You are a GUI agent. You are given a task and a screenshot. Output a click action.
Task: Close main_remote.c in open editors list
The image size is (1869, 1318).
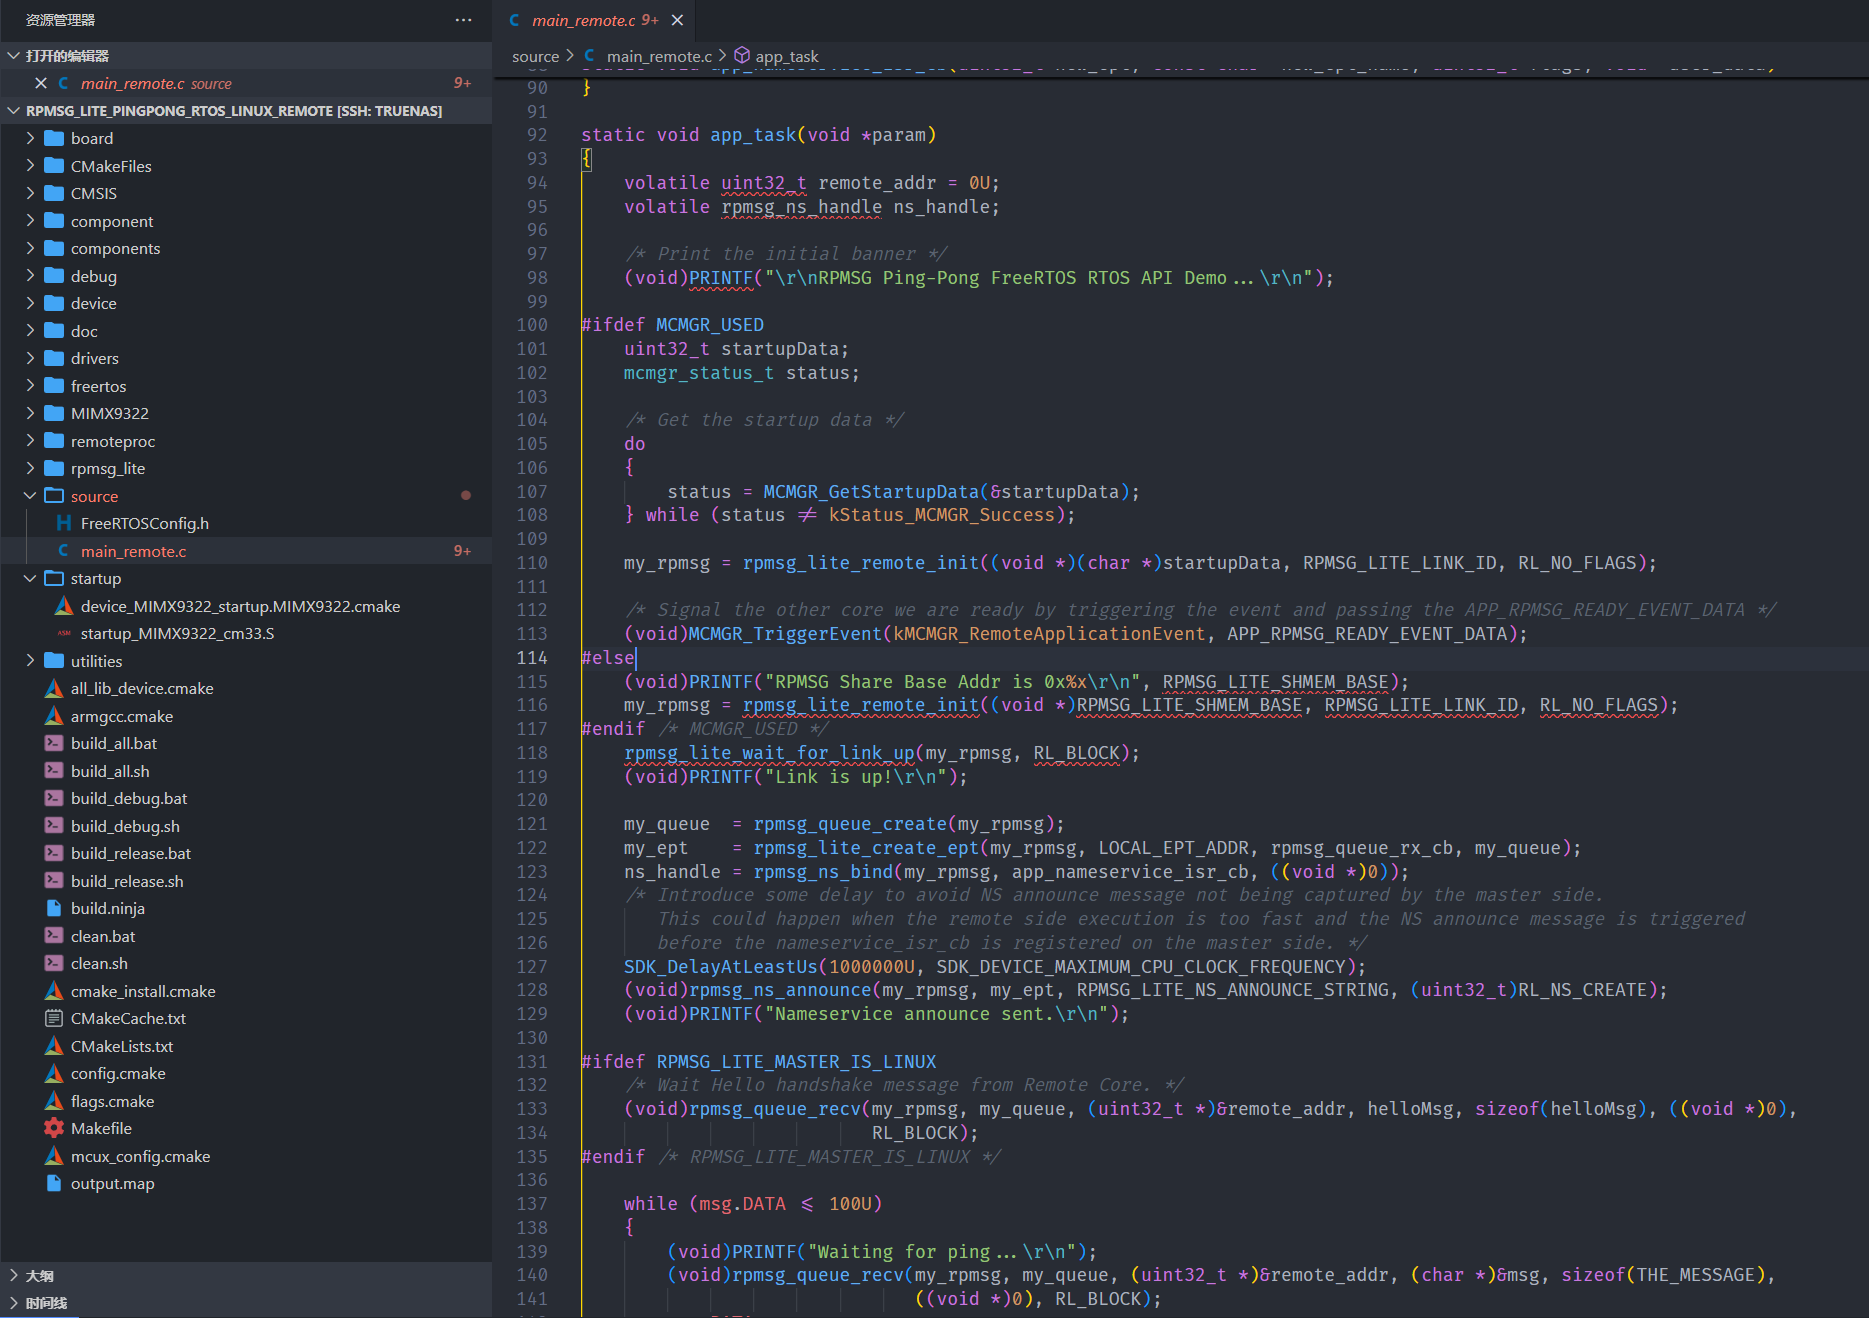41,83
